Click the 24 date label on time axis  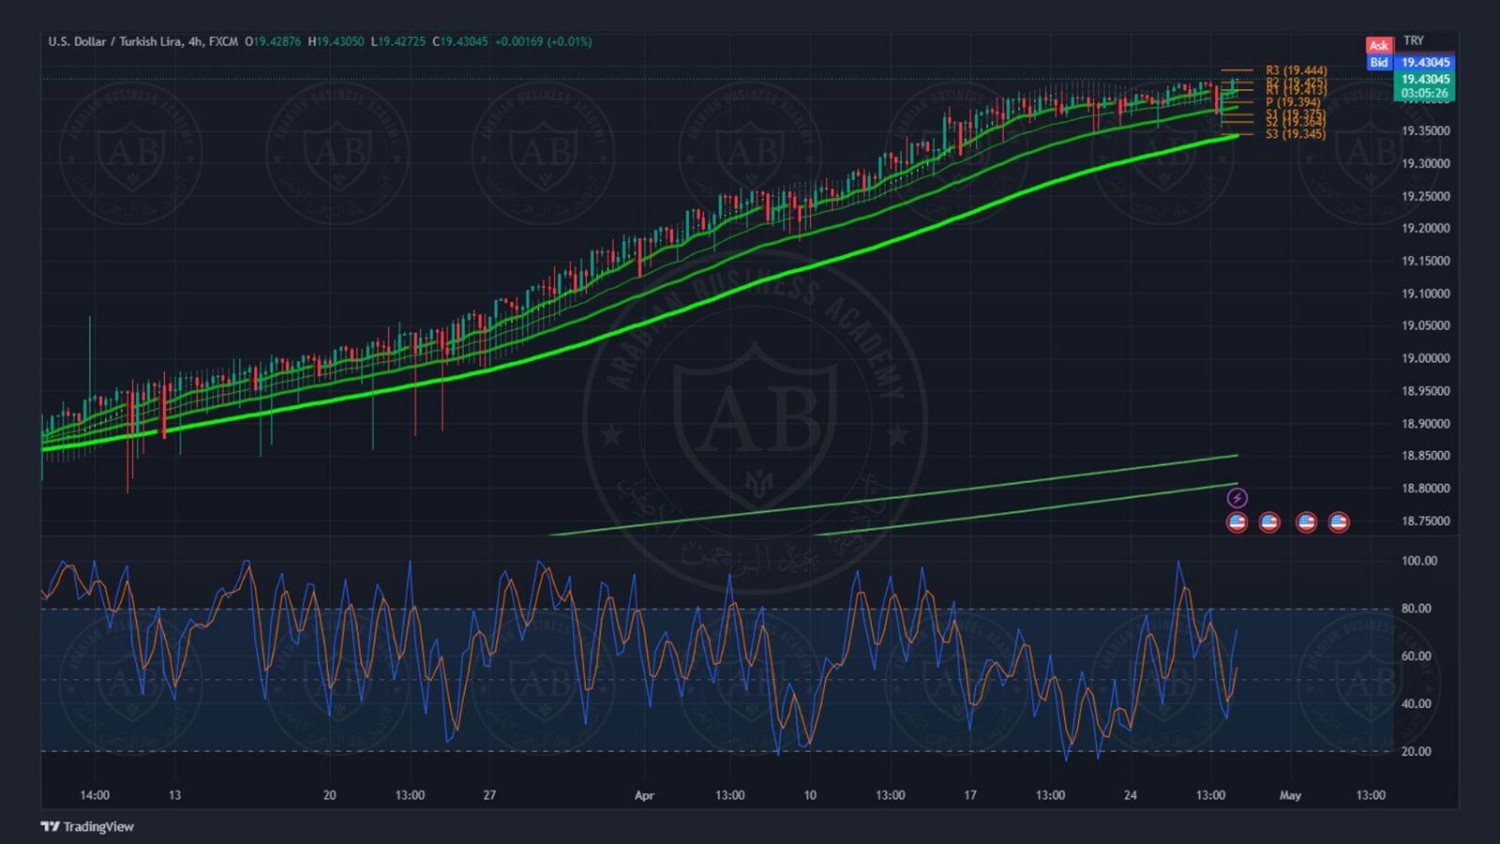1130,796
